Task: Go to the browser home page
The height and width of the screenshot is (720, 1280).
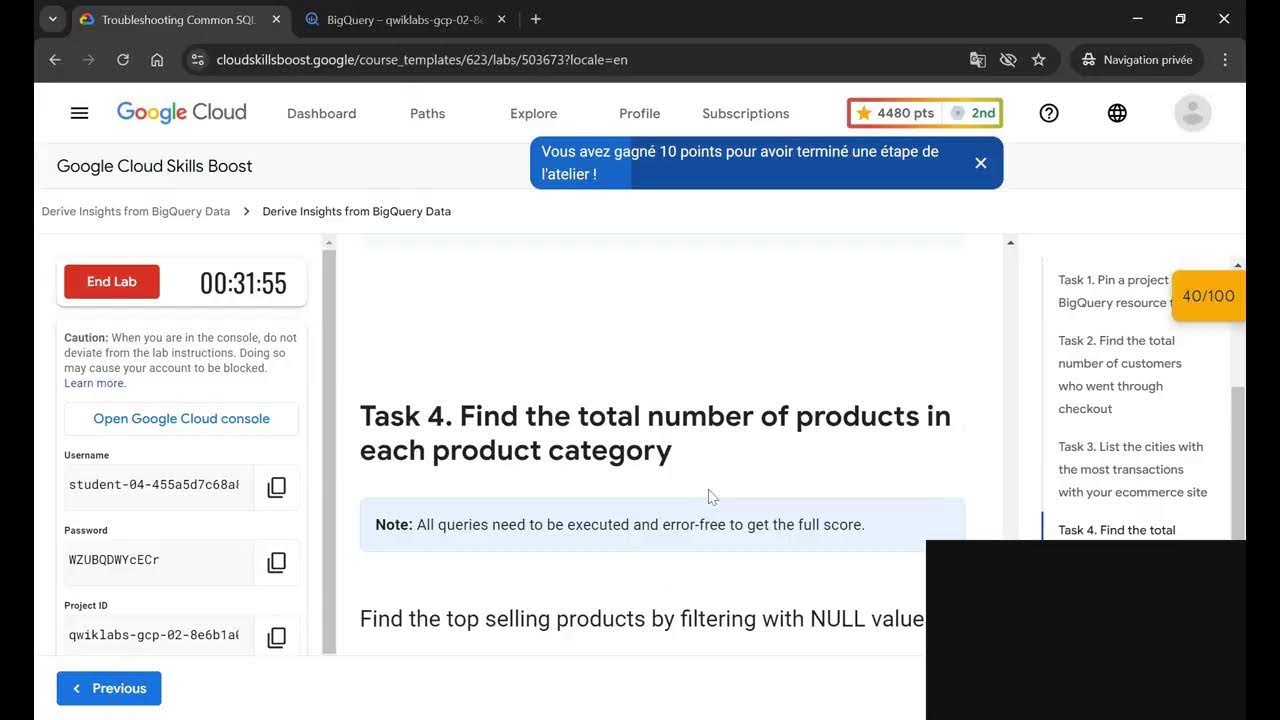Action: coord(157,60)
